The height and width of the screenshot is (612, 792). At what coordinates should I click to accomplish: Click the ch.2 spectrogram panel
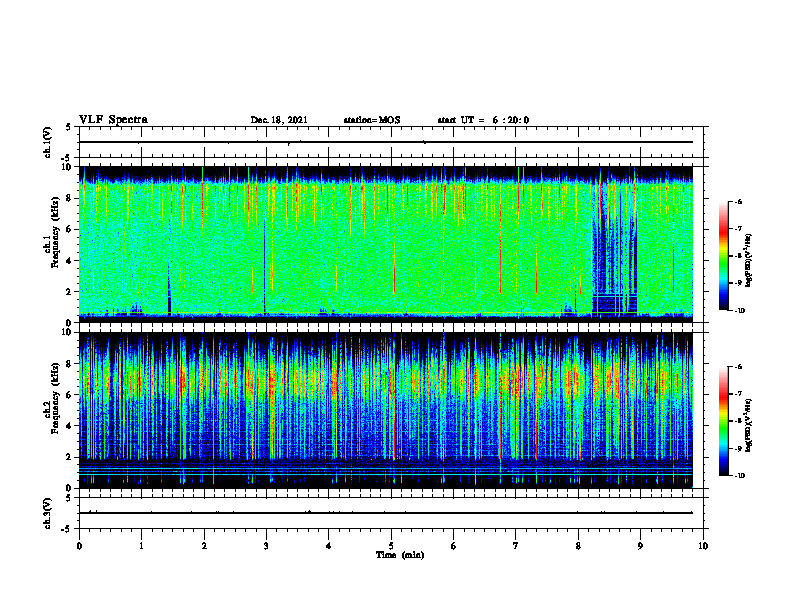(x=386, y=410)
